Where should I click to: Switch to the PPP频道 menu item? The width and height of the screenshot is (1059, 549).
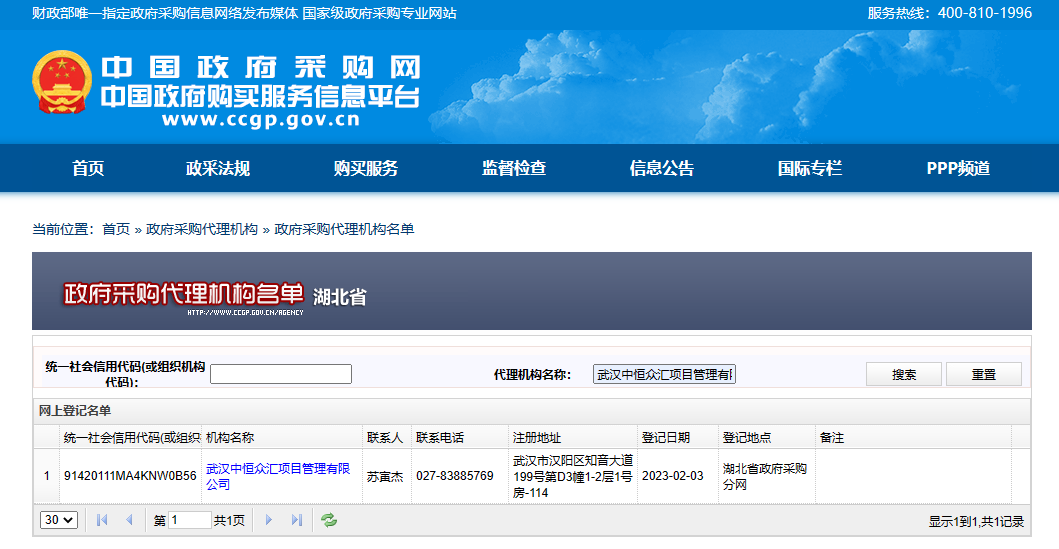(958, 168)
